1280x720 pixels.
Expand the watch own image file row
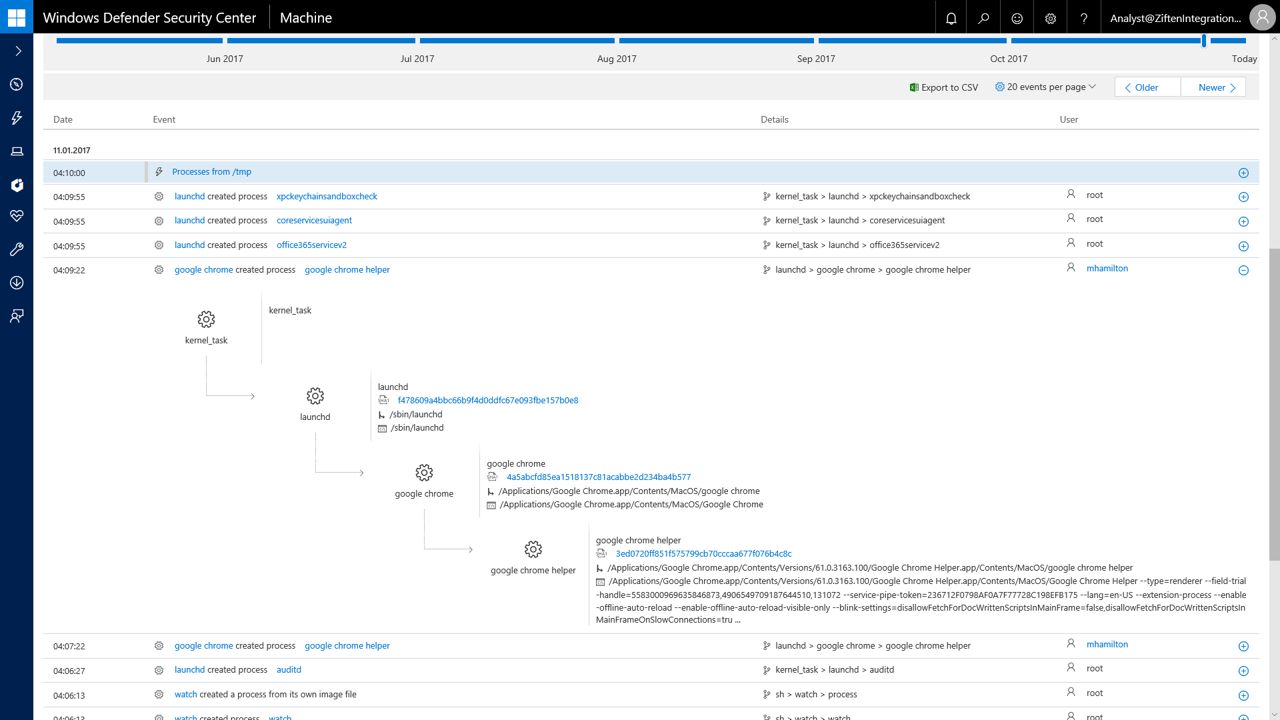(1244, 695)
